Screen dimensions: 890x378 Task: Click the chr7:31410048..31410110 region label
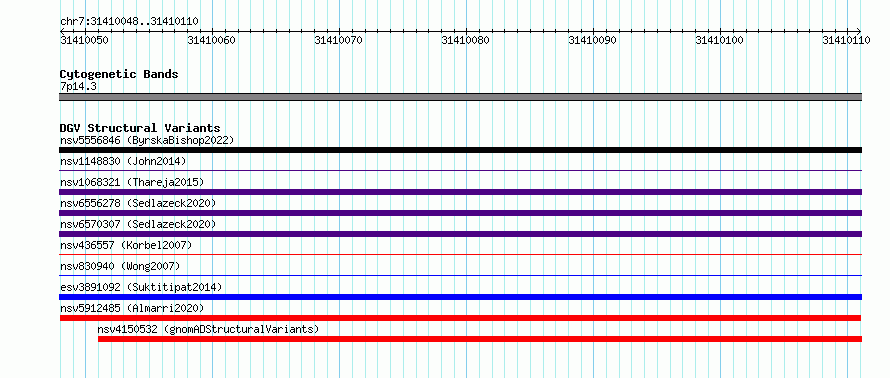129,22
